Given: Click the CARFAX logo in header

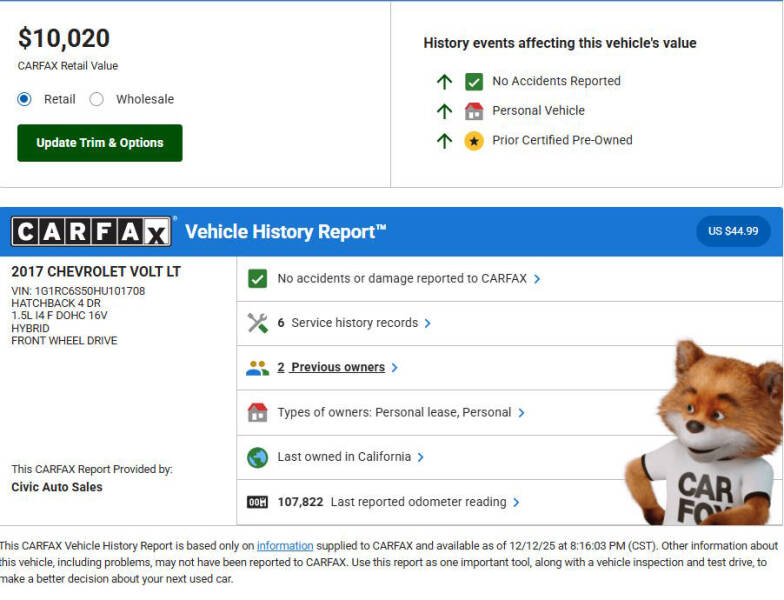Looking at the screenshot, I should point(92,232).
